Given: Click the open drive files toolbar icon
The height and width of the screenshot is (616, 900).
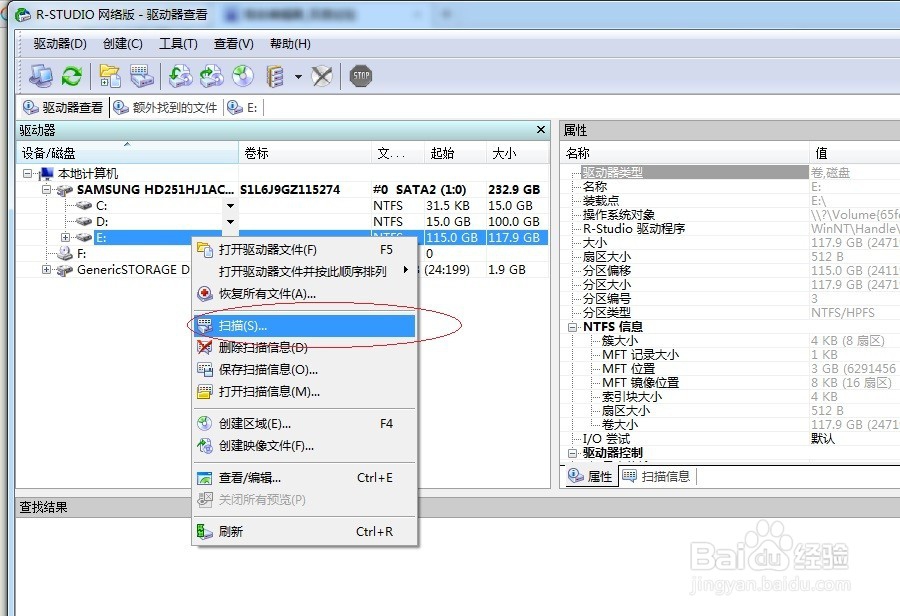Looking at the screenshot, I should (x=110, y=76).
